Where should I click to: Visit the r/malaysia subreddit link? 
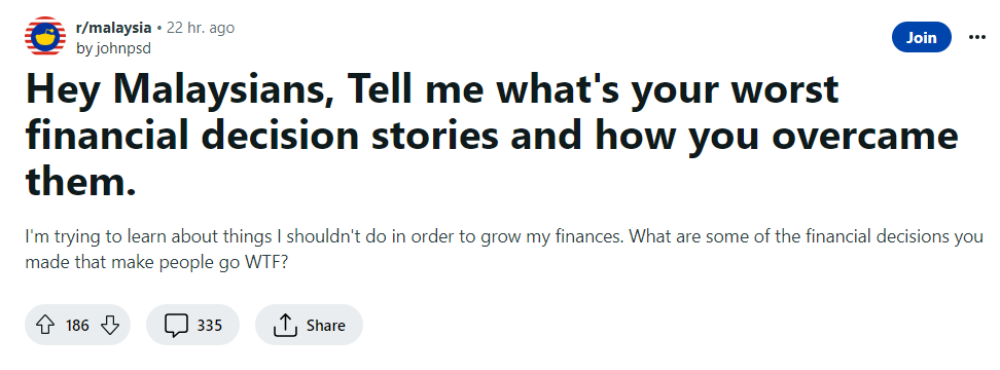pos(114,28)
